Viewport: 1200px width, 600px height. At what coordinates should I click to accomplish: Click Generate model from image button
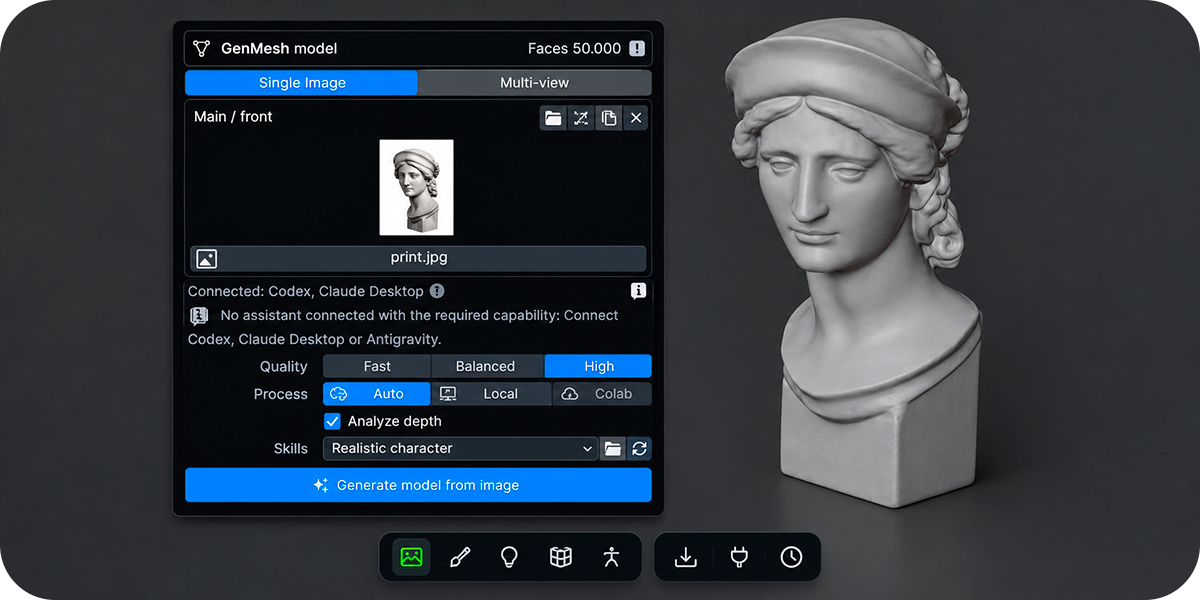click(x=418, y=485)
